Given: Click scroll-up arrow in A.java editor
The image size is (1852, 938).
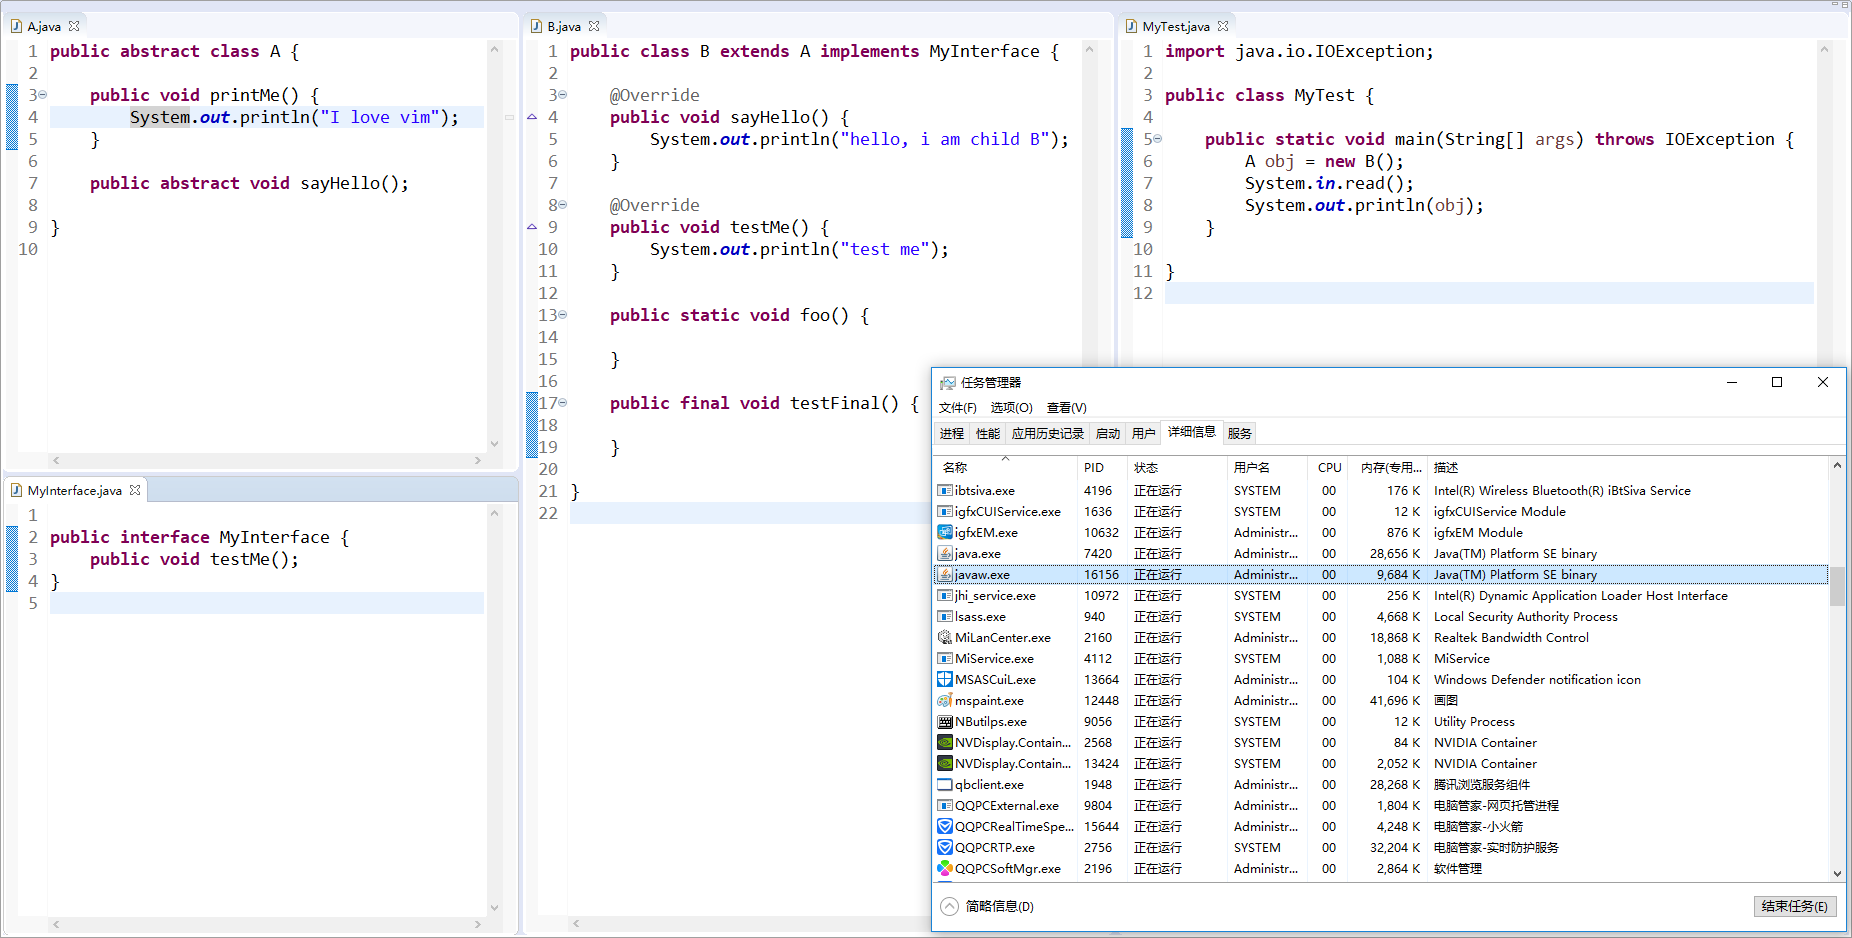Looking at the screenshot, I should coord(494,49).
